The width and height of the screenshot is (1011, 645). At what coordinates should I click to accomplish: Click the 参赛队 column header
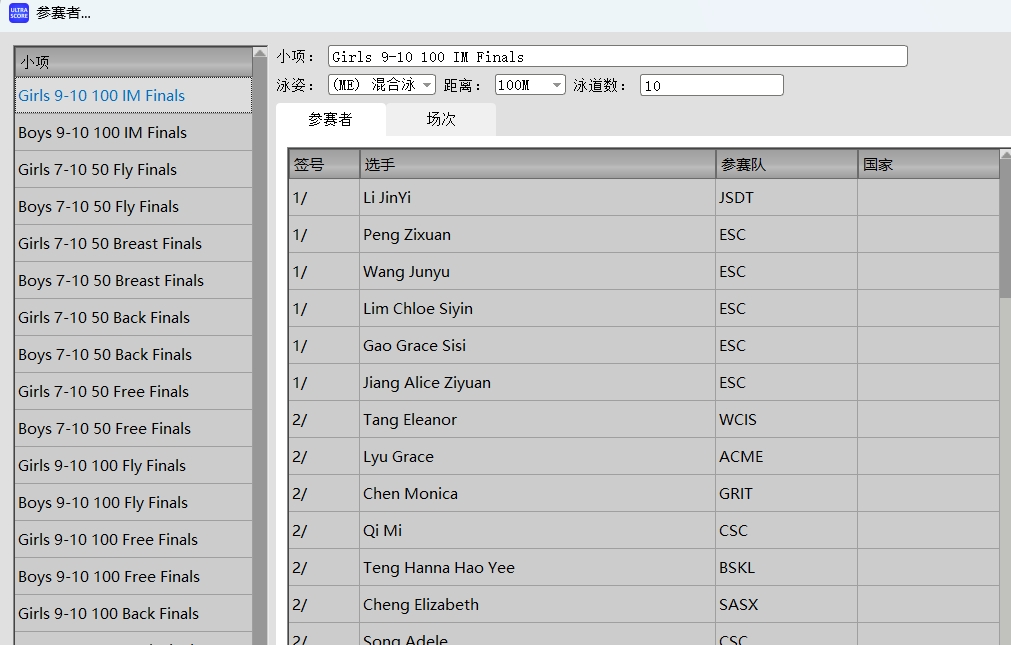click(786, 165)
